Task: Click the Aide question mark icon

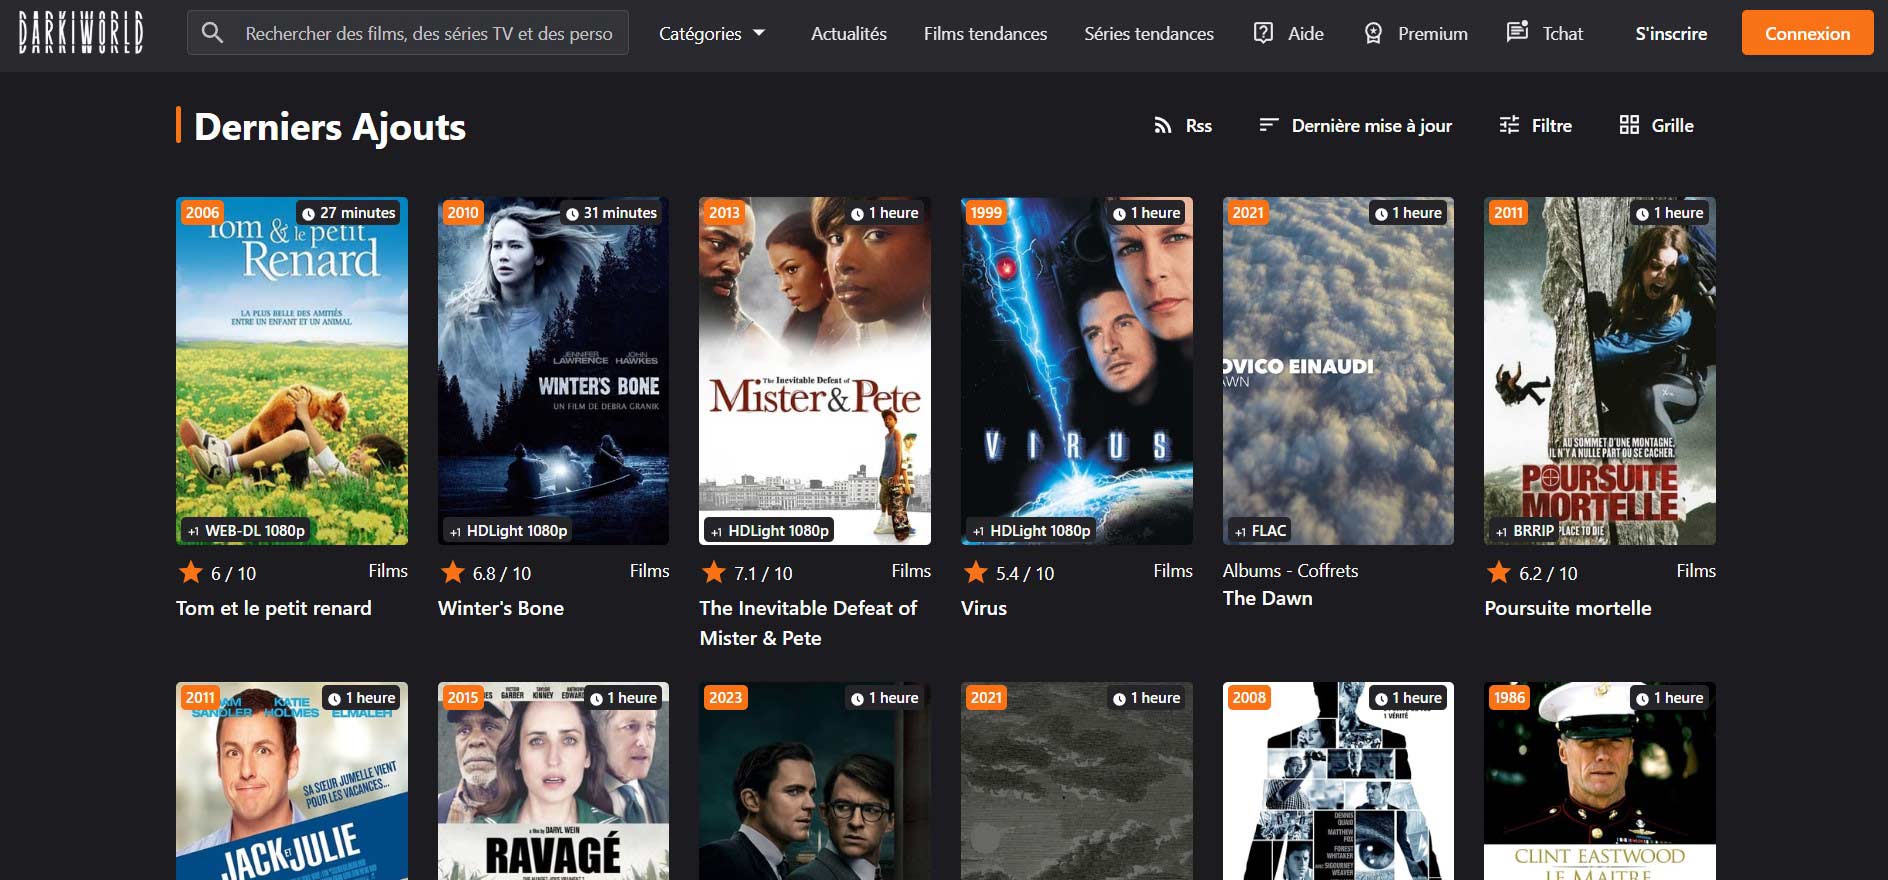Action: pyautogui.click(x=1263, y=33)
